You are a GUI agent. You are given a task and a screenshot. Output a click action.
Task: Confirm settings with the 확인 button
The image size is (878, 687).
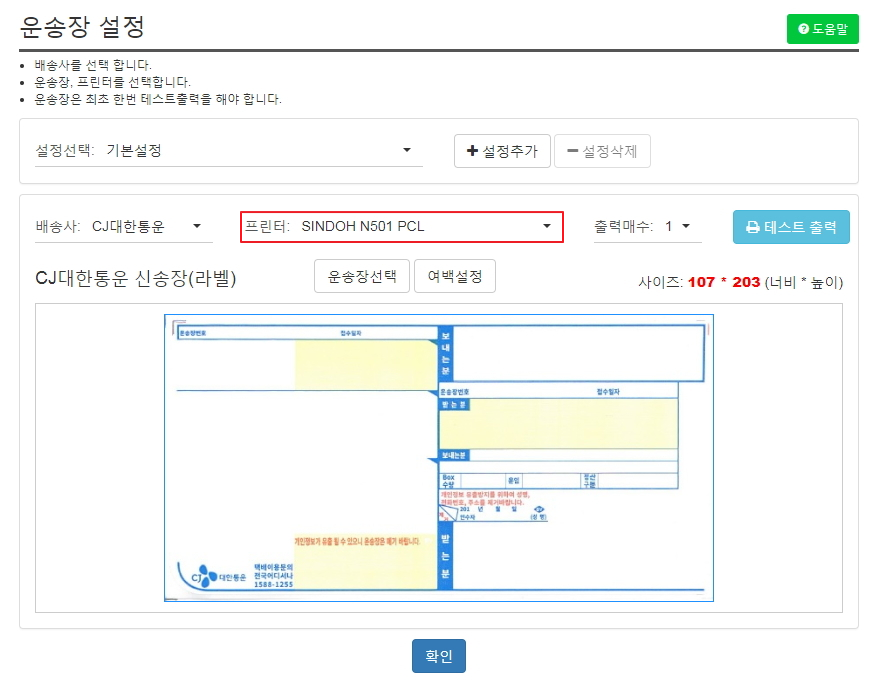[x=438, y=656]
